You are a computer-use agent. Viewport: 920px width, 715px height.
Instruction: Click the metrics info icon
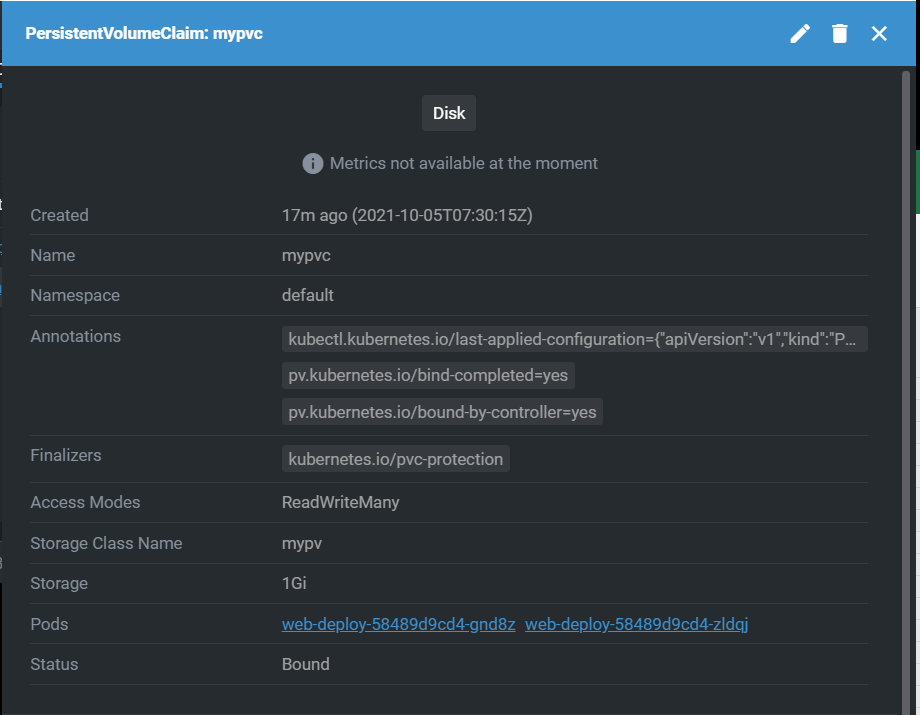tap(313, 163)
